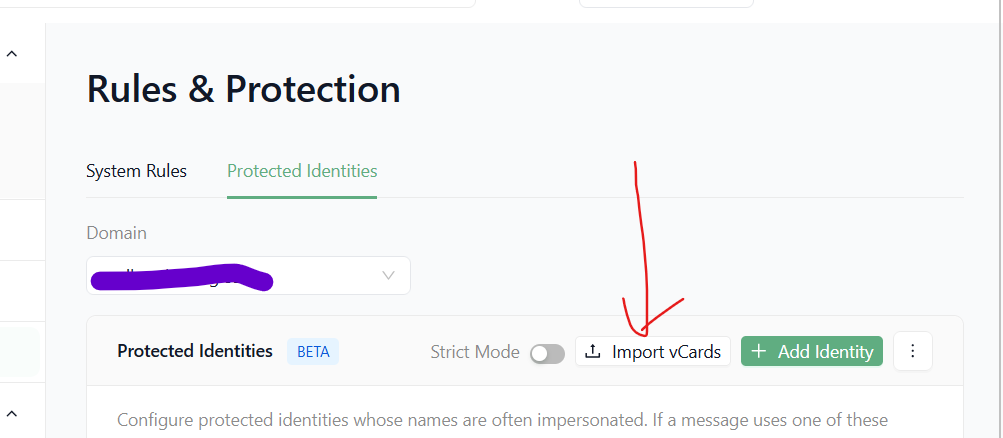Click the Protected Identities panel heading
The height and width of the screenshot is (438, 1003).
point(195,351)
